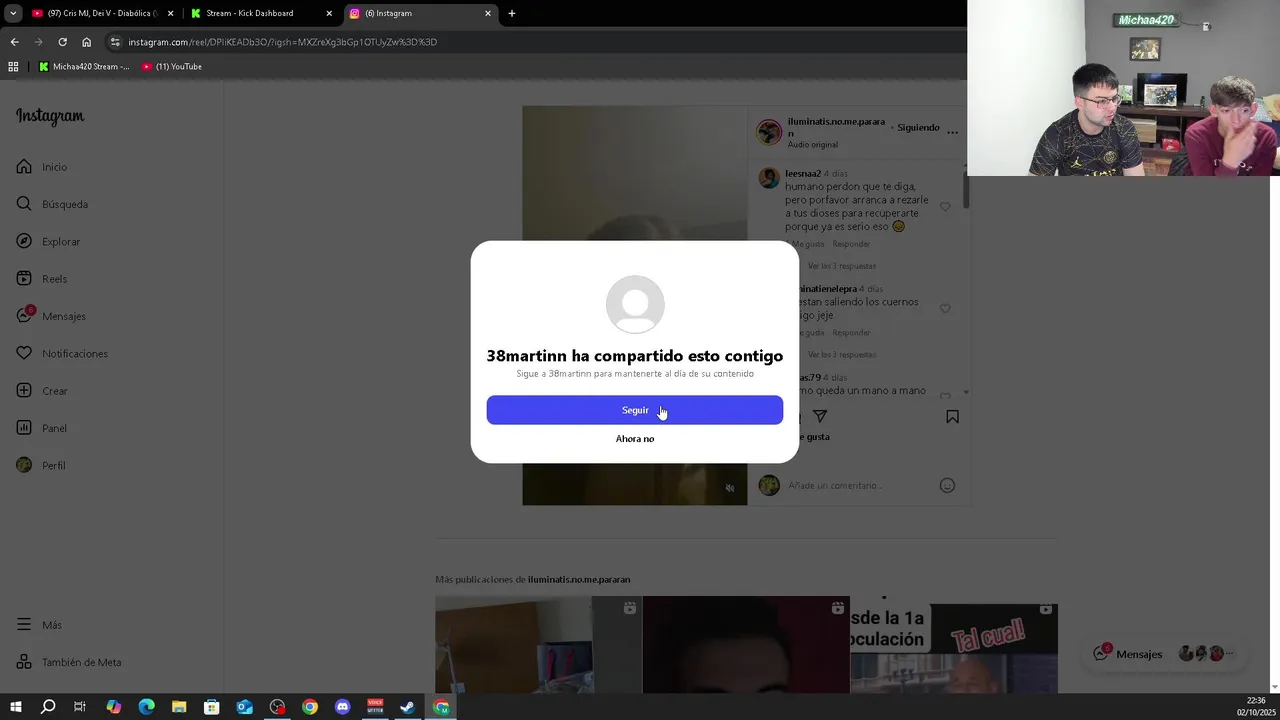Viewport: 1280px width, 720px height.
Task: Open the taskbar clock and date
Action: (1256, 706)
